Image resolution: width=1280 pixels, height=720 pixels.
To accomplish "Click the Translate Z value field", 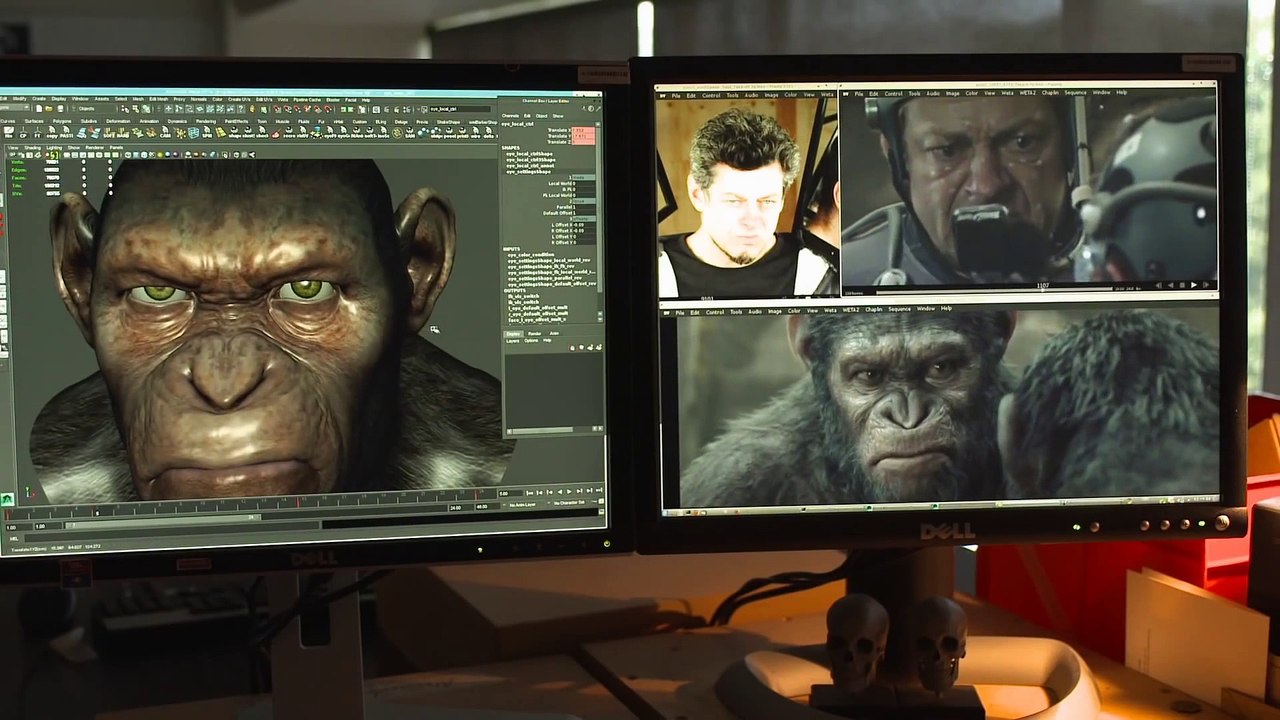I will [583, 142].
